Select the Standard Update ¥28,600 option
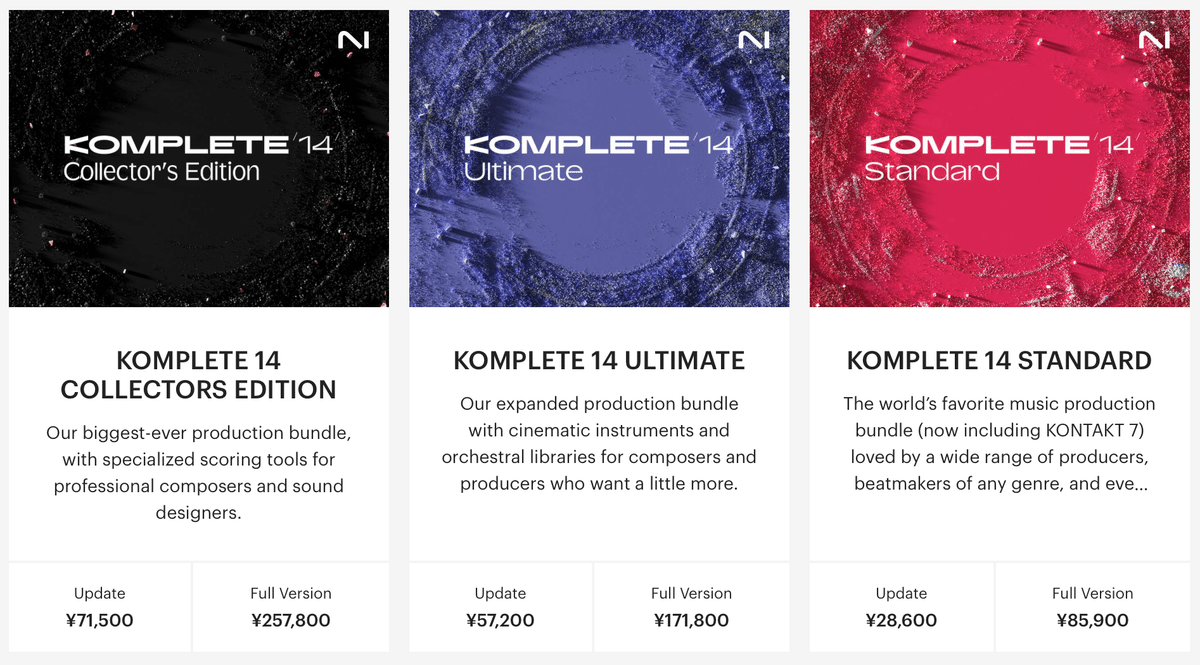This screenshot has height=665, width=1200. (901, 607)
